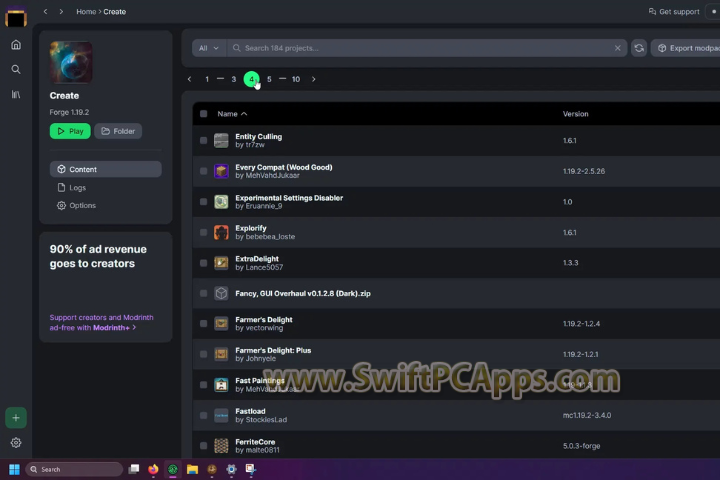Click the Version column header
720x480 pixels.
click(575, 113)
